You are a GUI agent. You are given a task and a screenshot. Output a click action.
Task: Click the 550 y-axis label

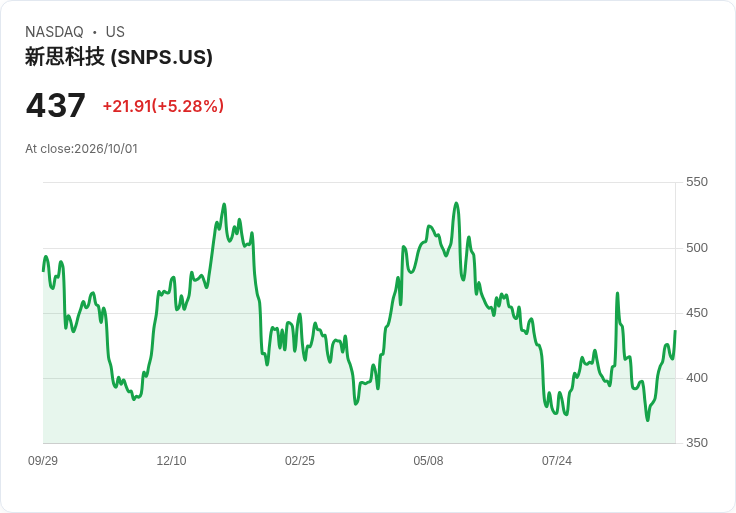point(697,182)
